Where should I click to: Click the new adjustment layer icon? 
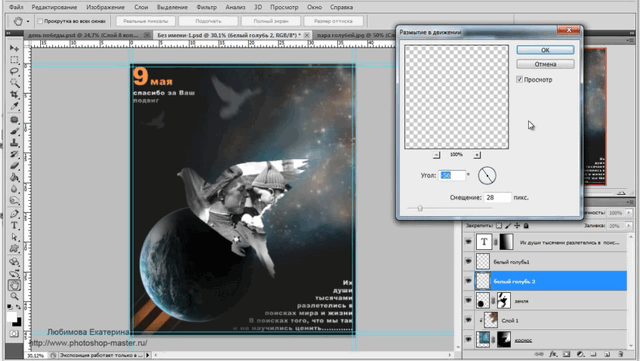click(580, 354)
